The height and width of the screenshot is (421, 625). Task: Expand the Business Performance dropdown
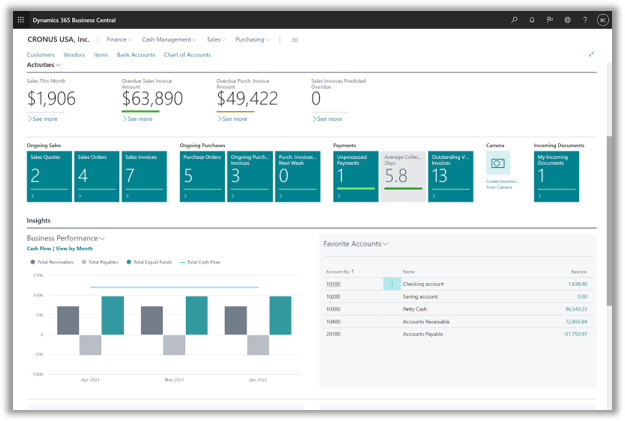[x=66, y=238]
